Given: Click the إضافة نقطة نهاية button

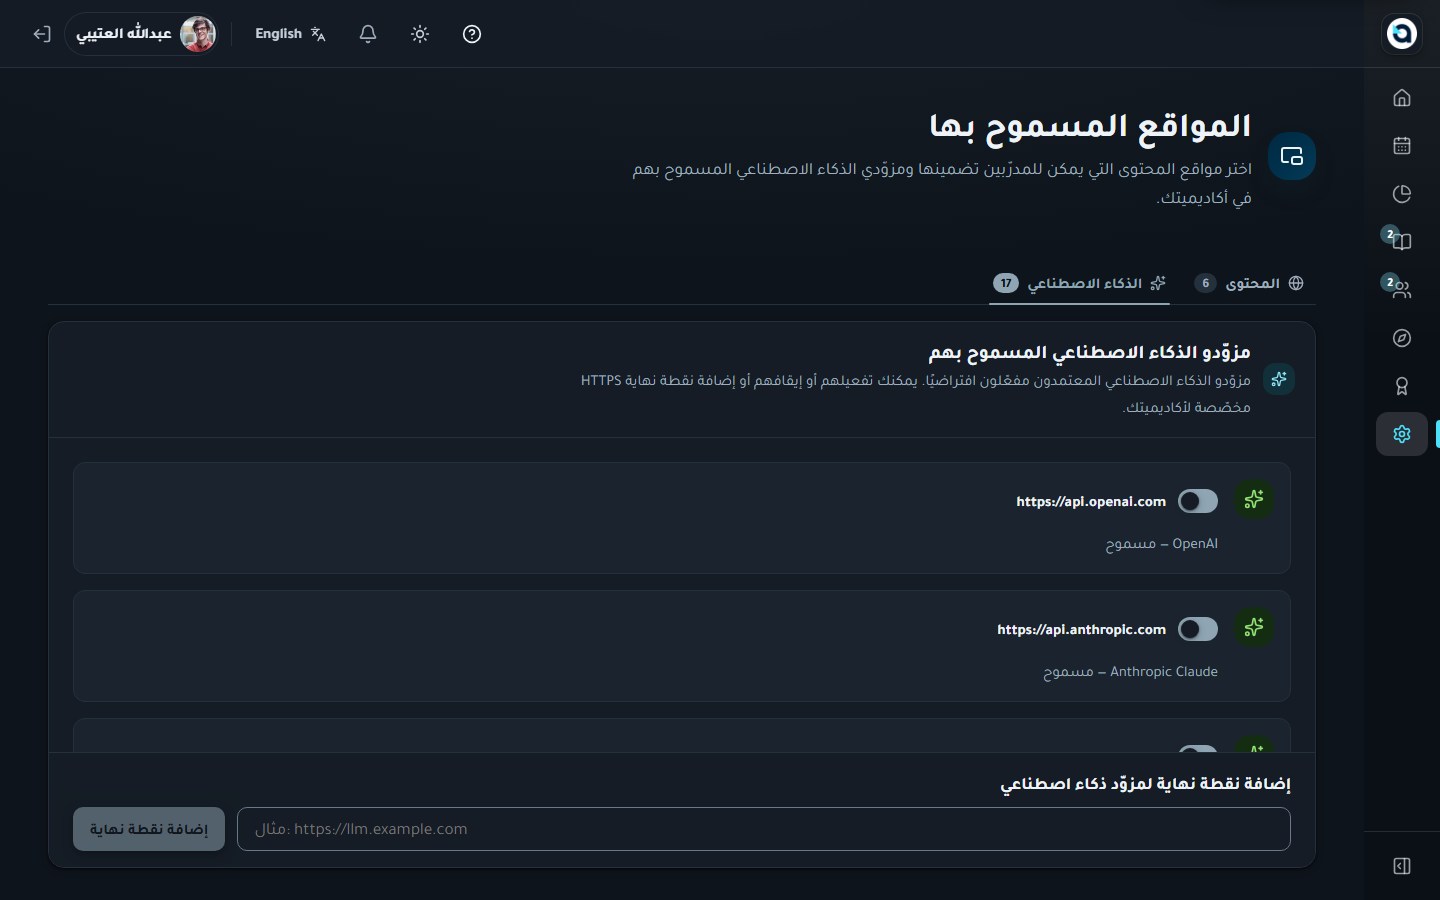Looking at the screenshot, I should (149, 829).
